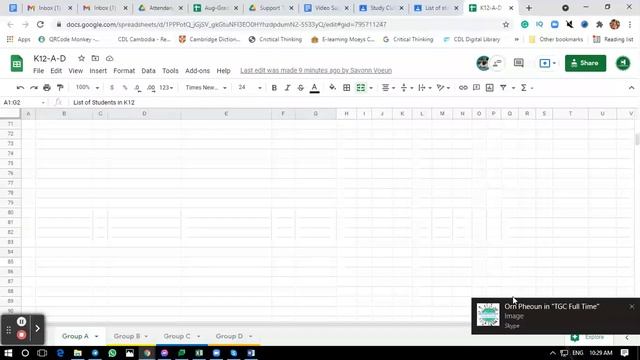Select the Paint format tool
Viewport: 640px width, 360px height.
point(60,88)
